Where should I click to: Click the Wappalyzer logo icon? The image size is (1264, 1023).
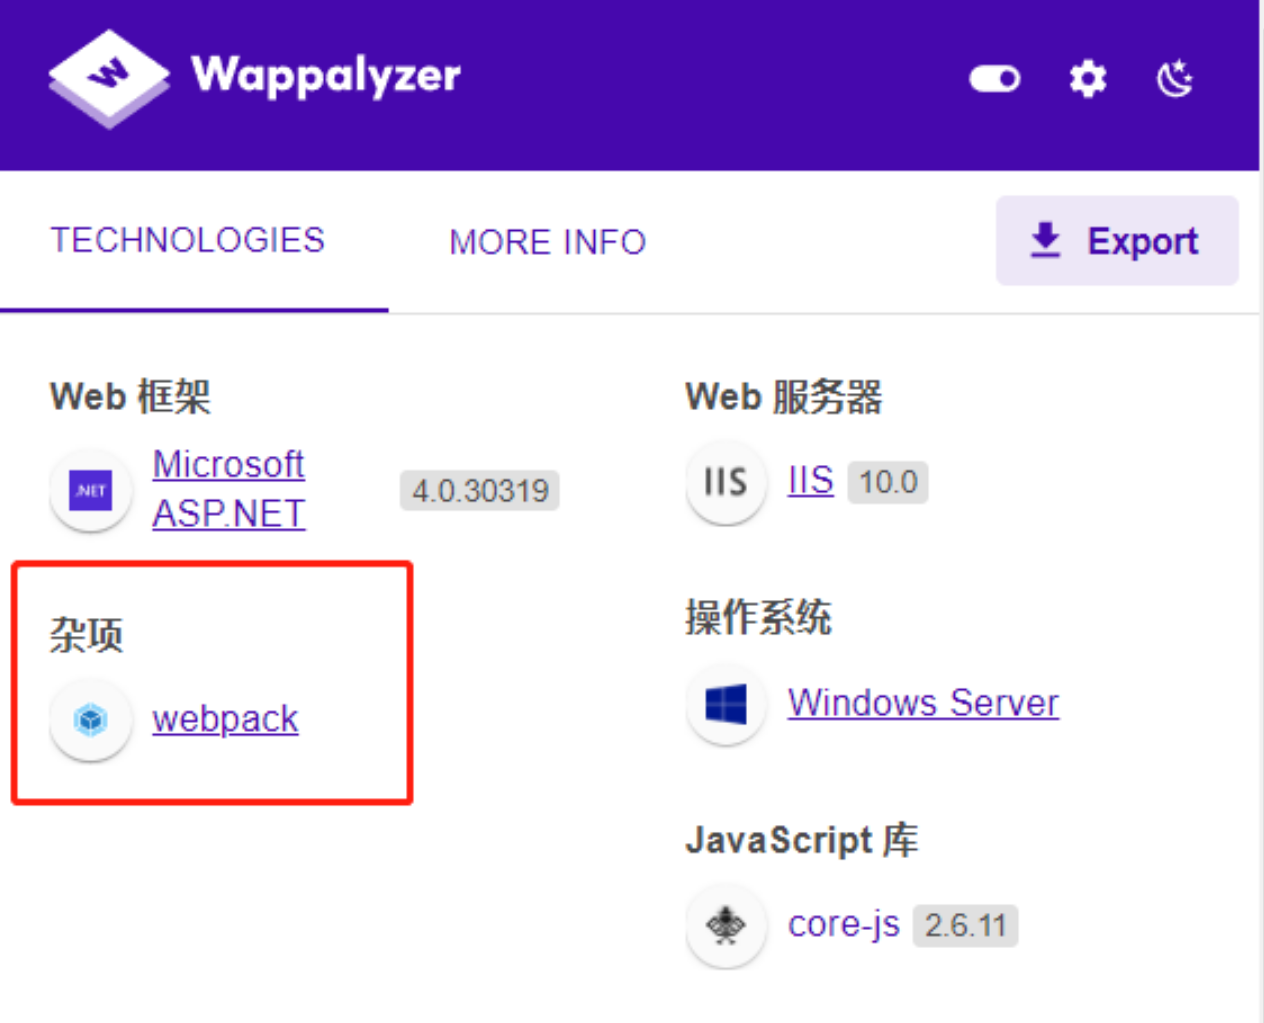pyautogui.click(x=108, y=77)
